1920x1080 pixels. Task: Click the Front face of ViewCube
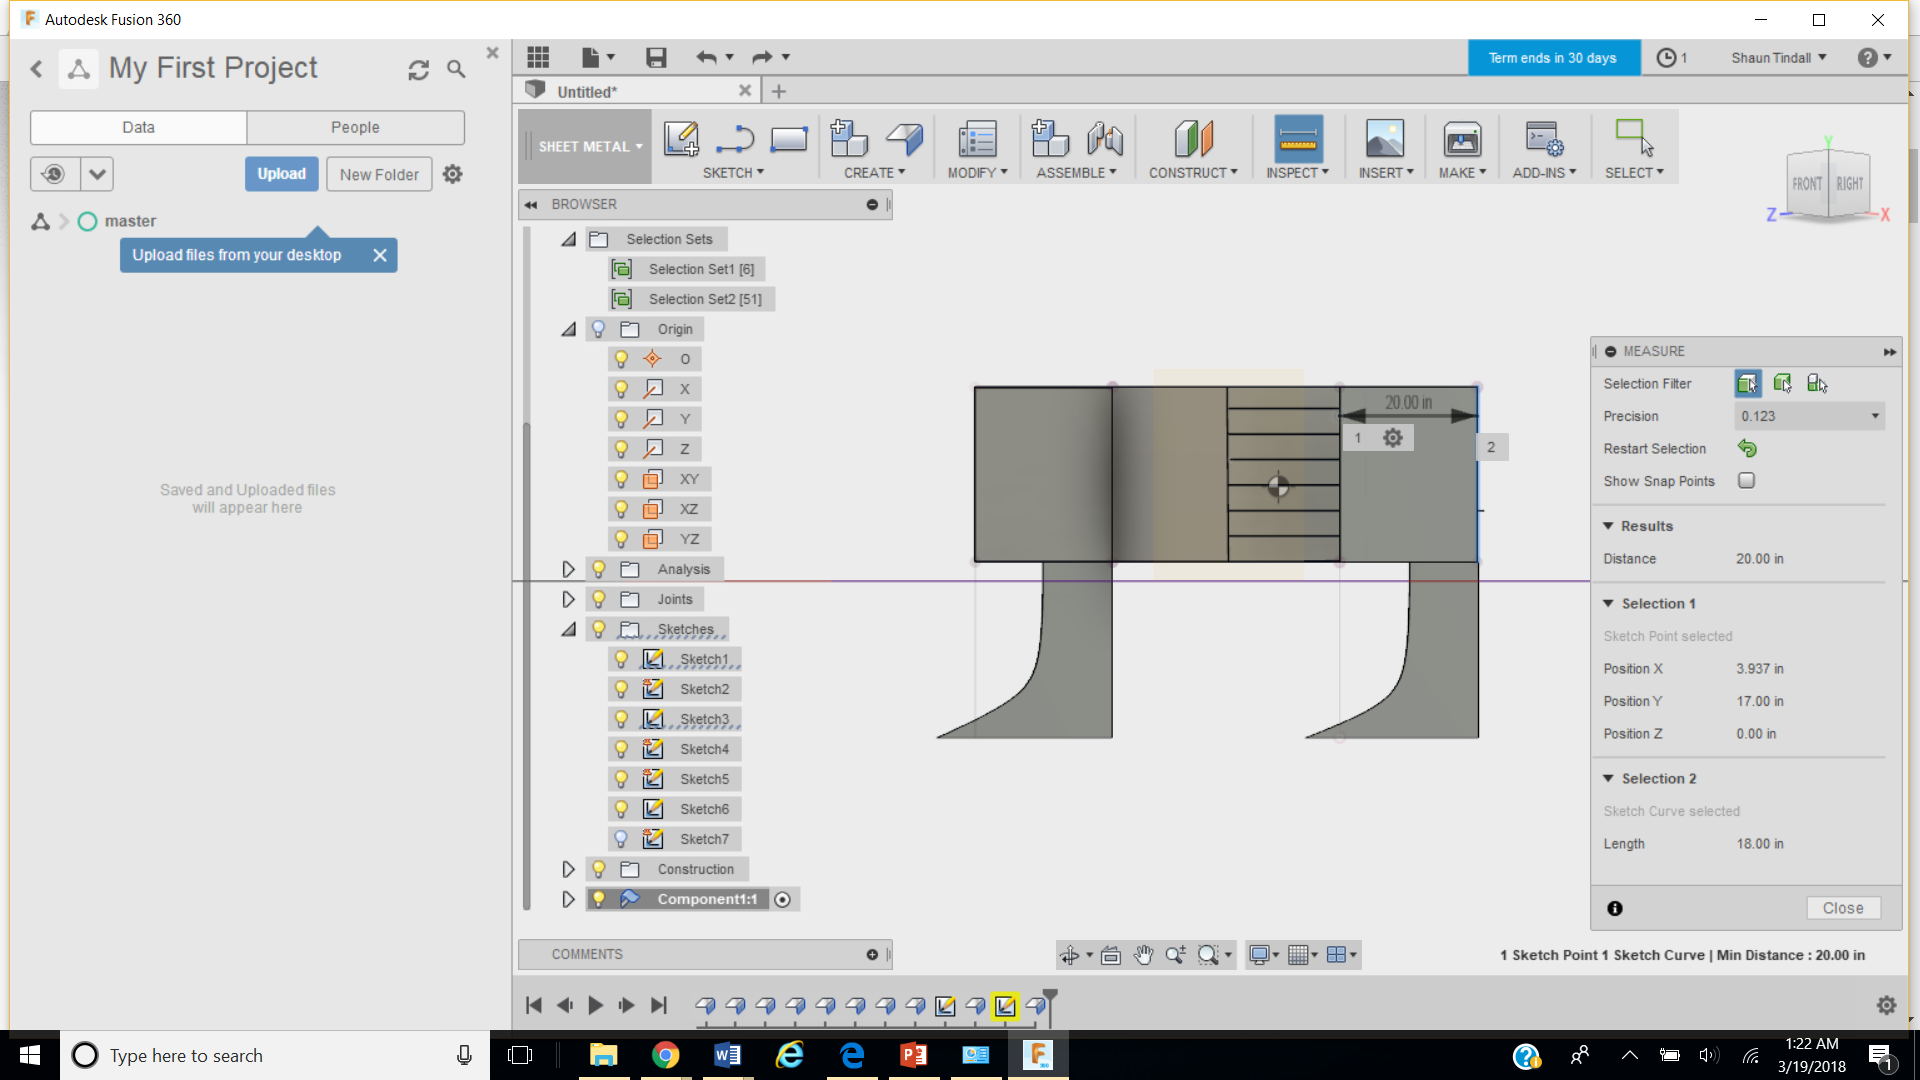[1806, 184]
